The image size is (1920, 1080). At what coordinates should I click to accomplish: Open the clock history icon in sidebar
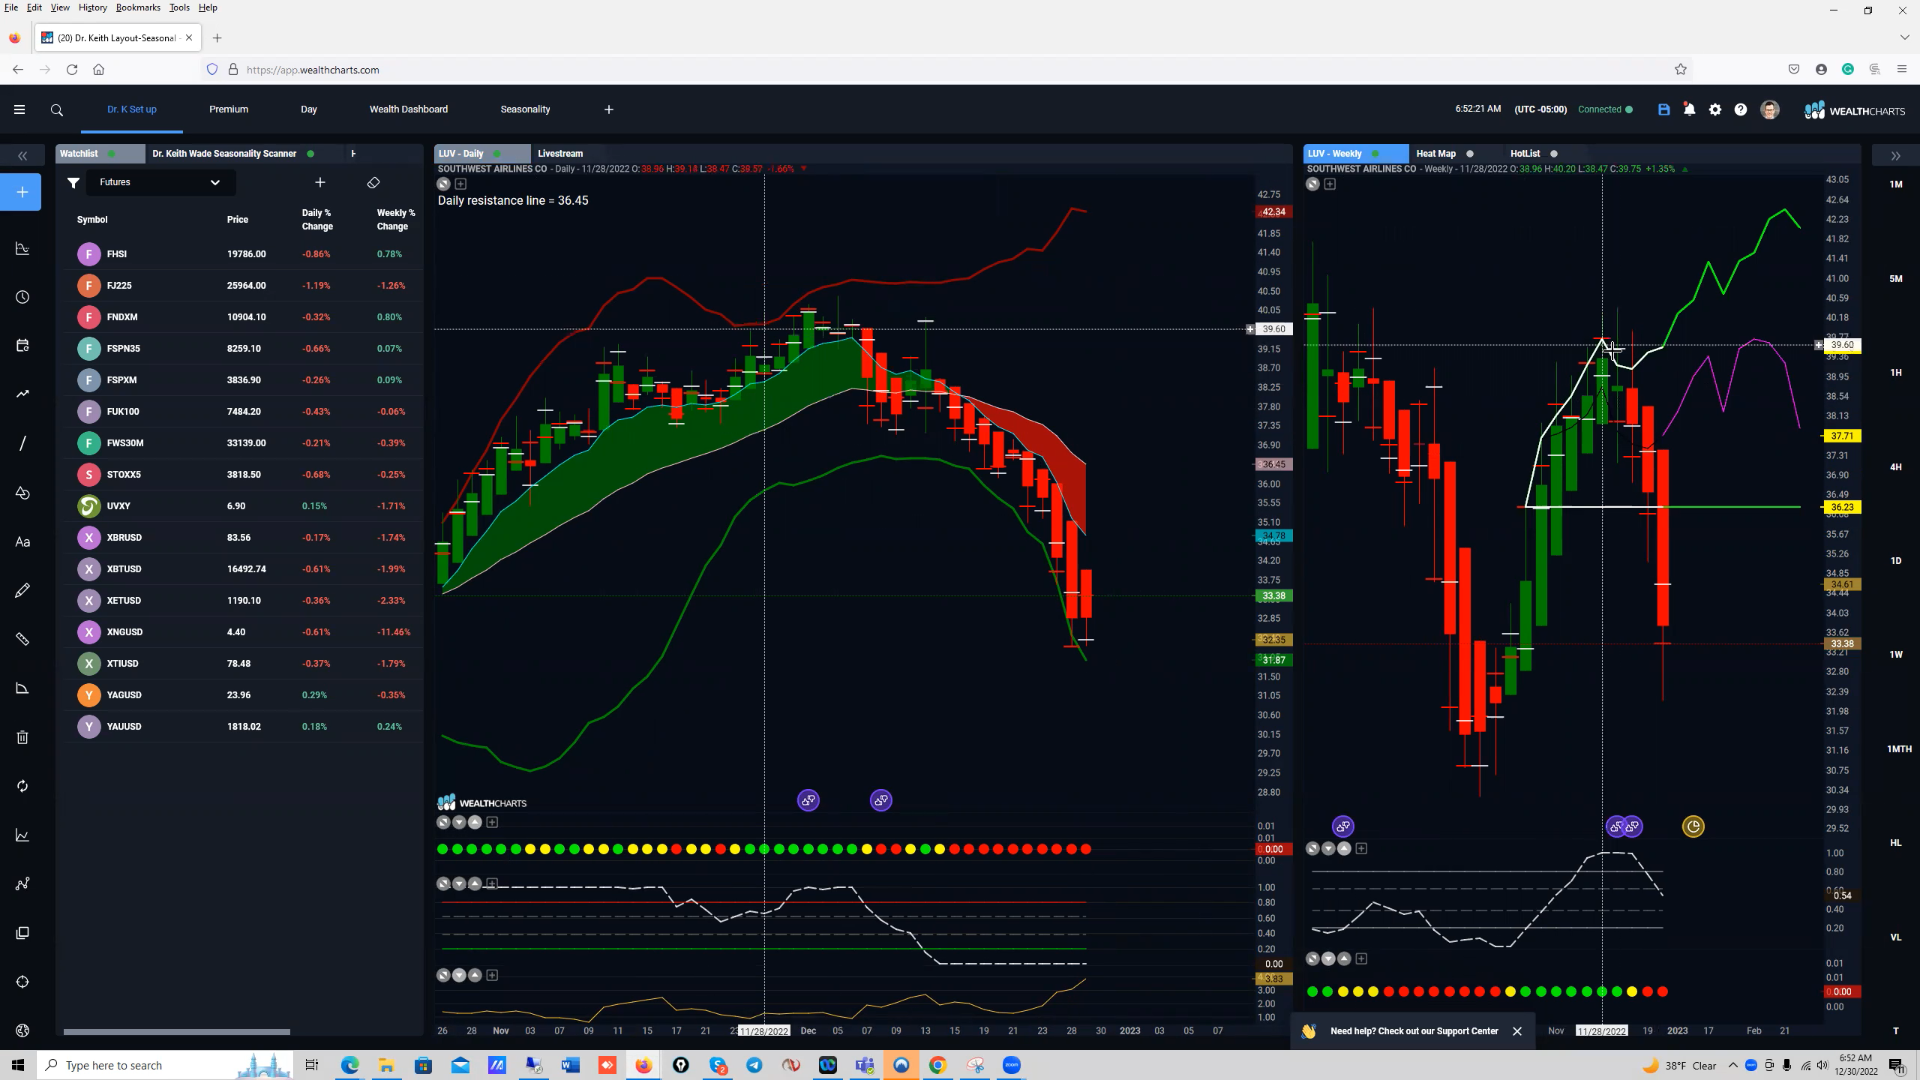22,297
